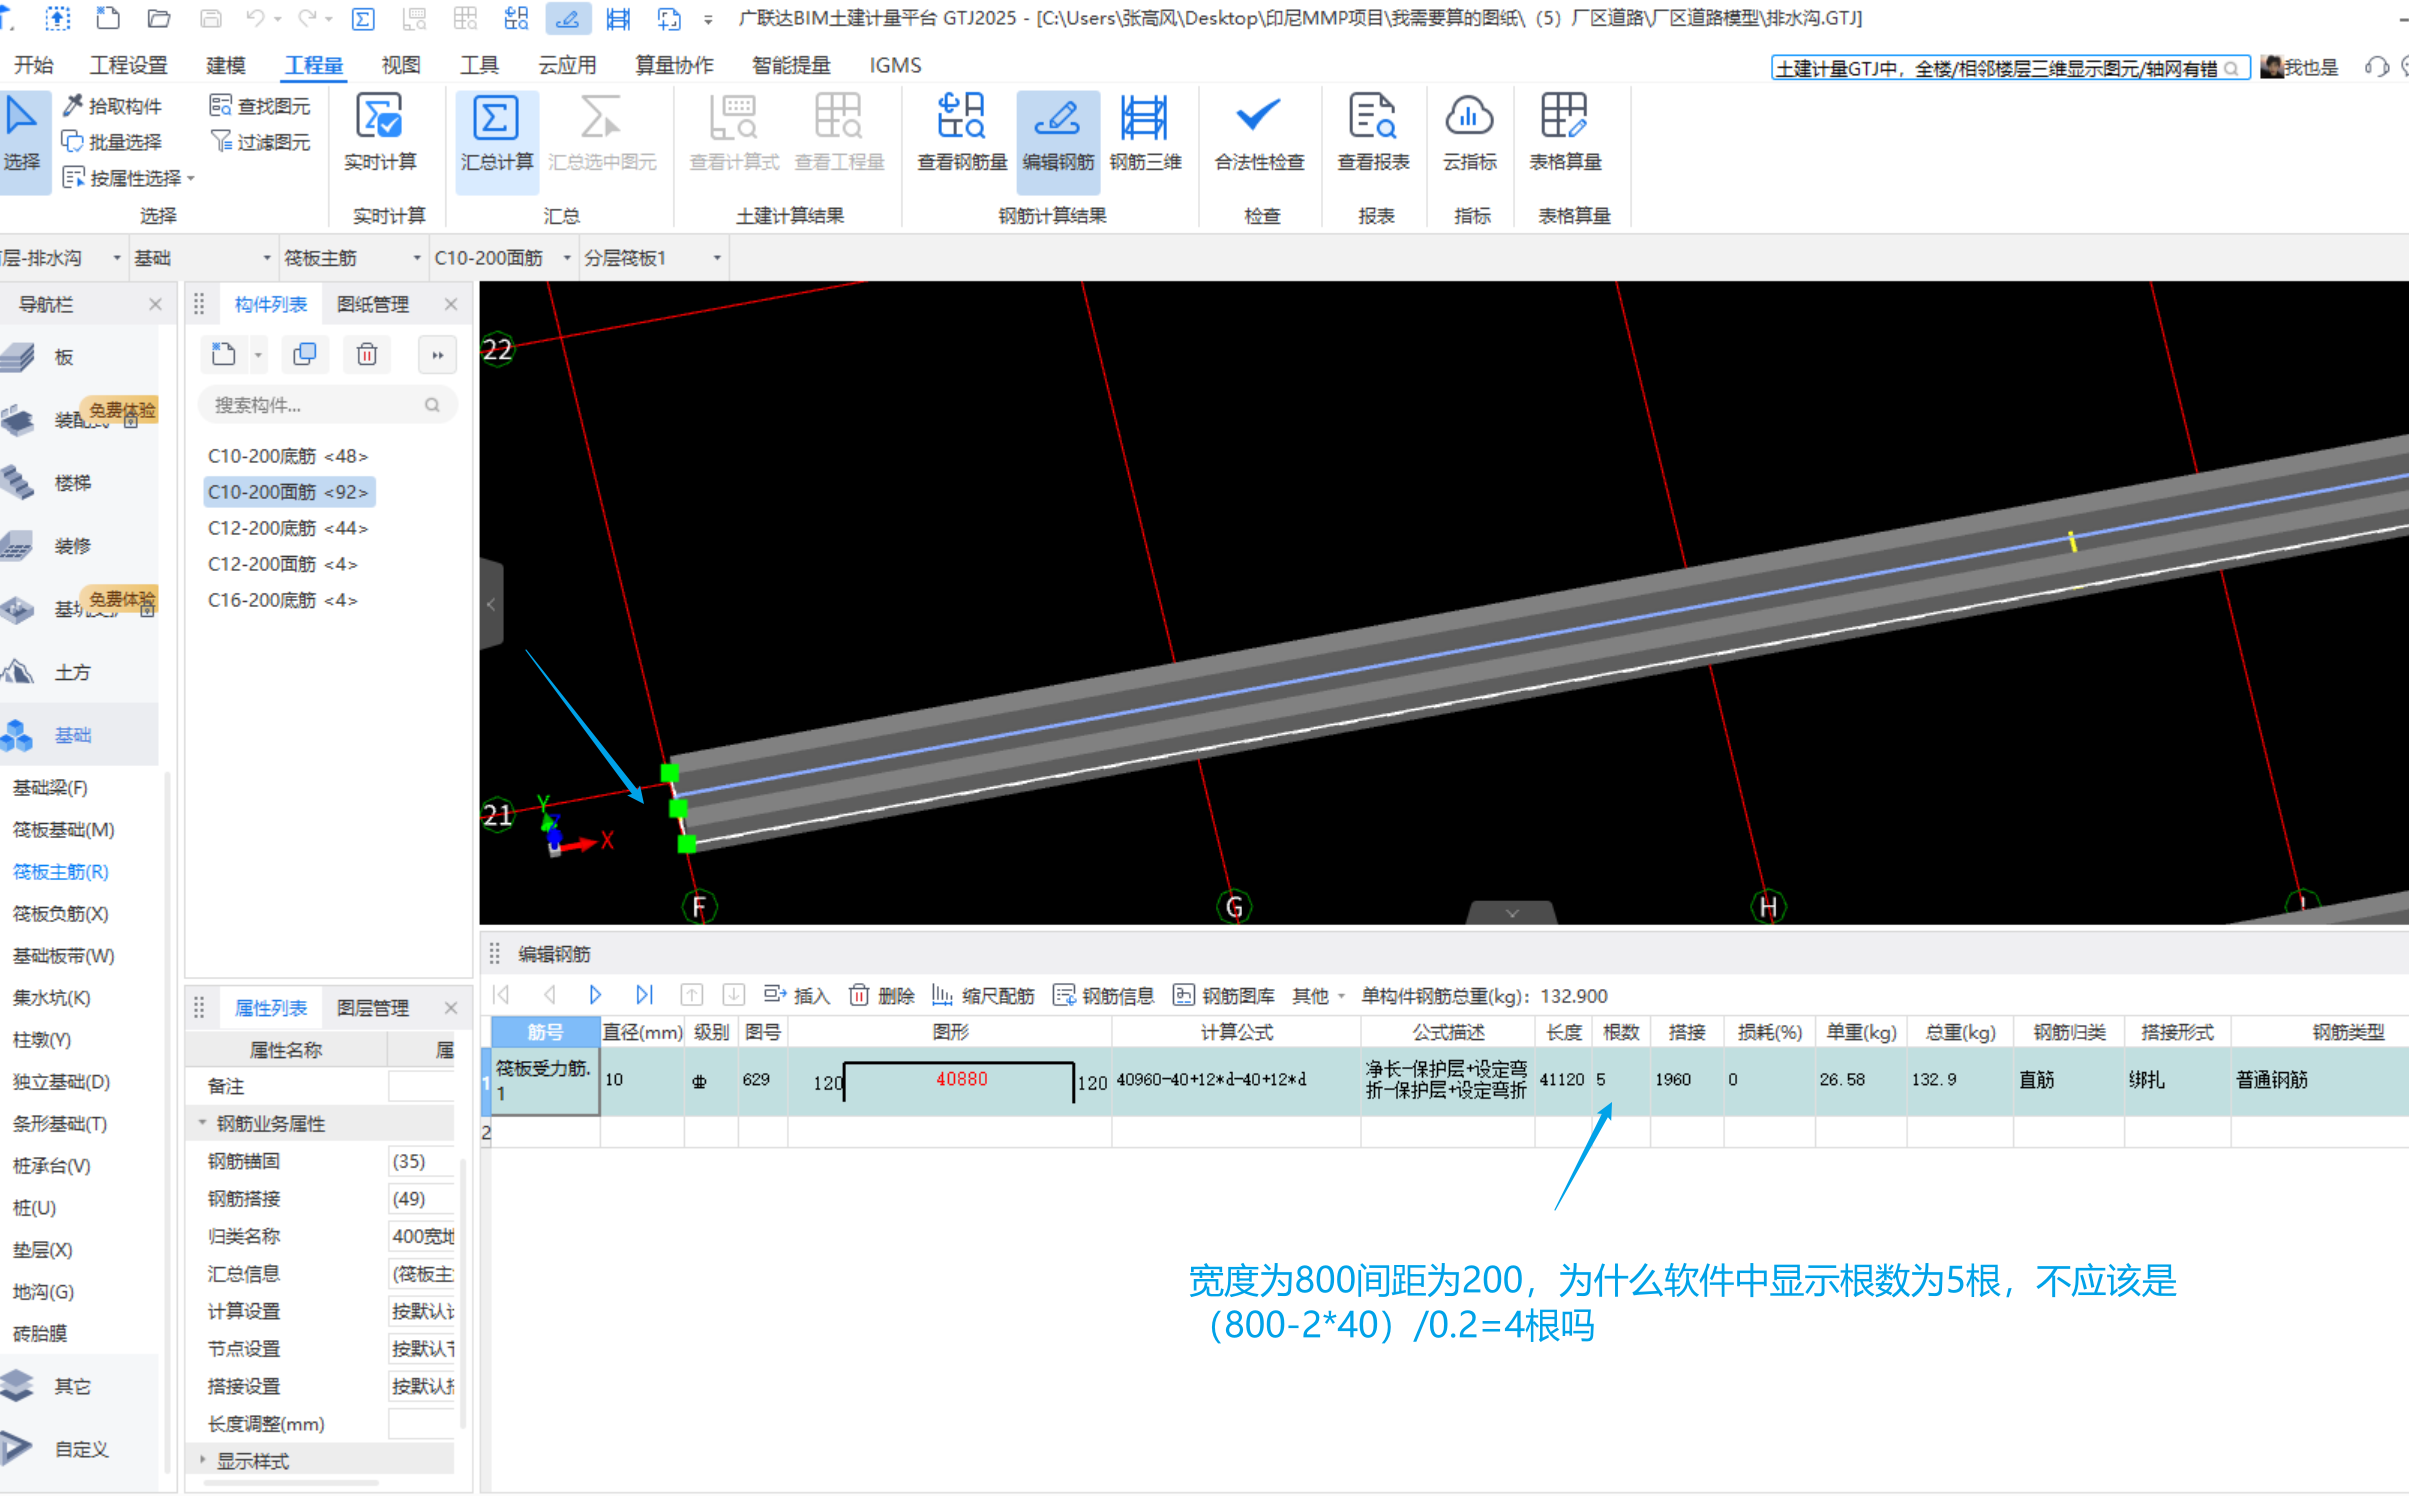Click the 汇总计算 summary calculate icon
Screen dimensions: 2409x1496
tap(496, 135)
